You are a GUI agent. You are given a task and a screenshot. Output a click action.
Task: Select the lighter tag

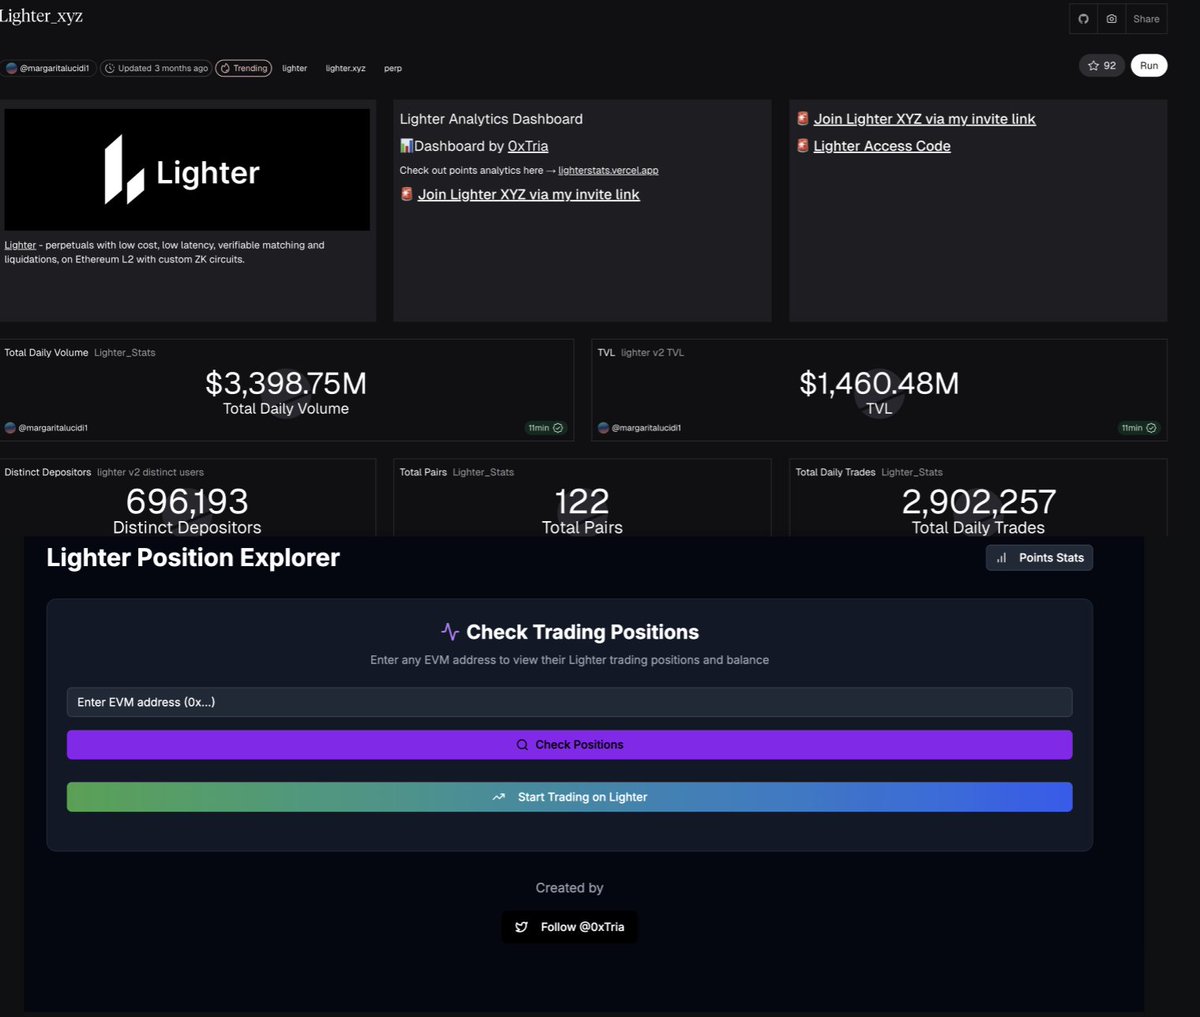pos(294,68)
